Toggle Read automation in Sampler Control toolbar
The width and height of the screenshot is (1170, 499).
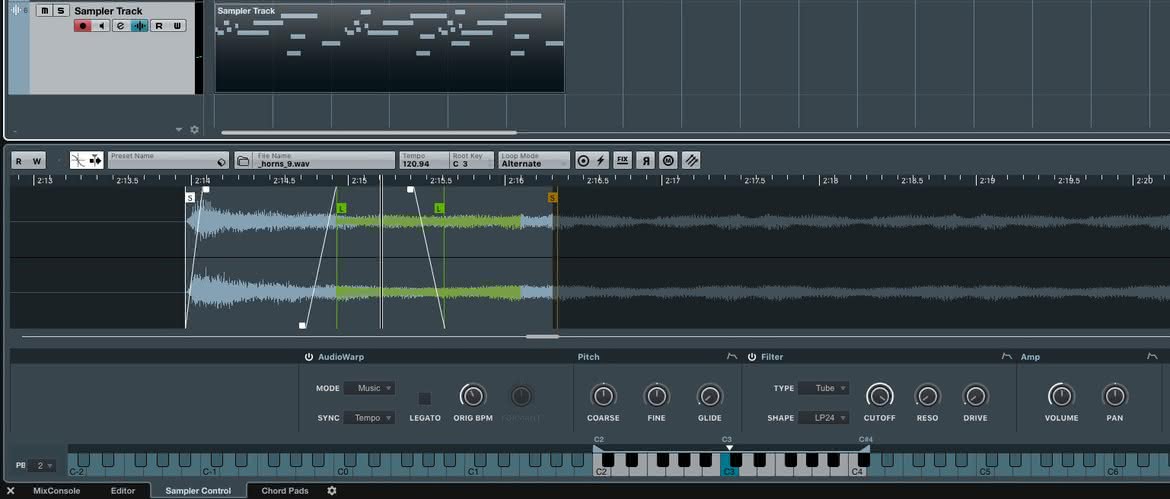click(19, 160)
